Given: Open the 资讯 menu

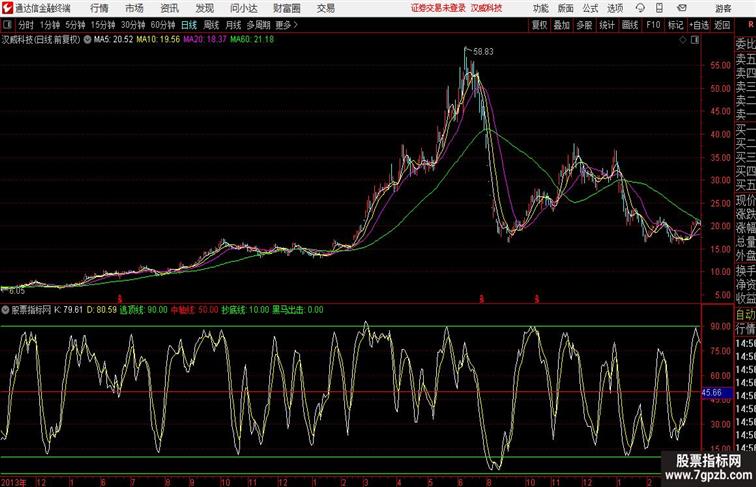Looking at the screenshot, I should (x=169, y=8).
